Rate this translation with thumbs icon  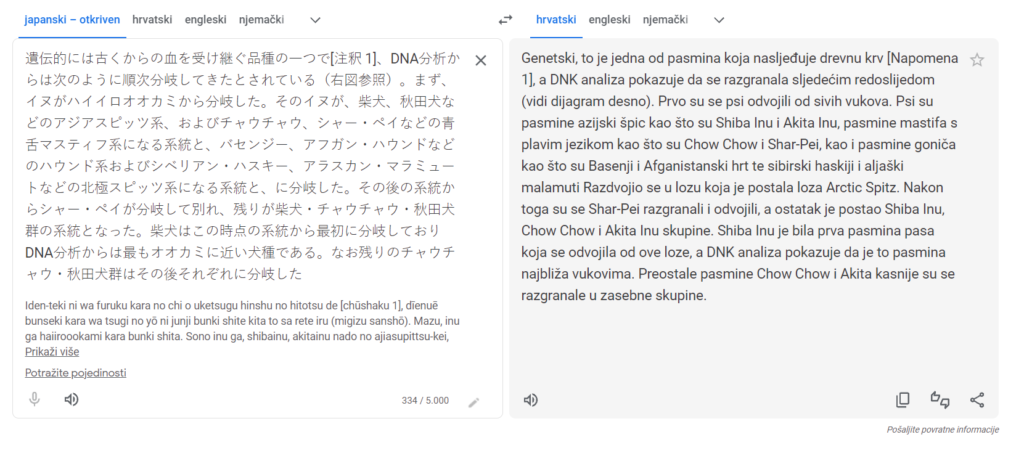[x=940, y=400]
